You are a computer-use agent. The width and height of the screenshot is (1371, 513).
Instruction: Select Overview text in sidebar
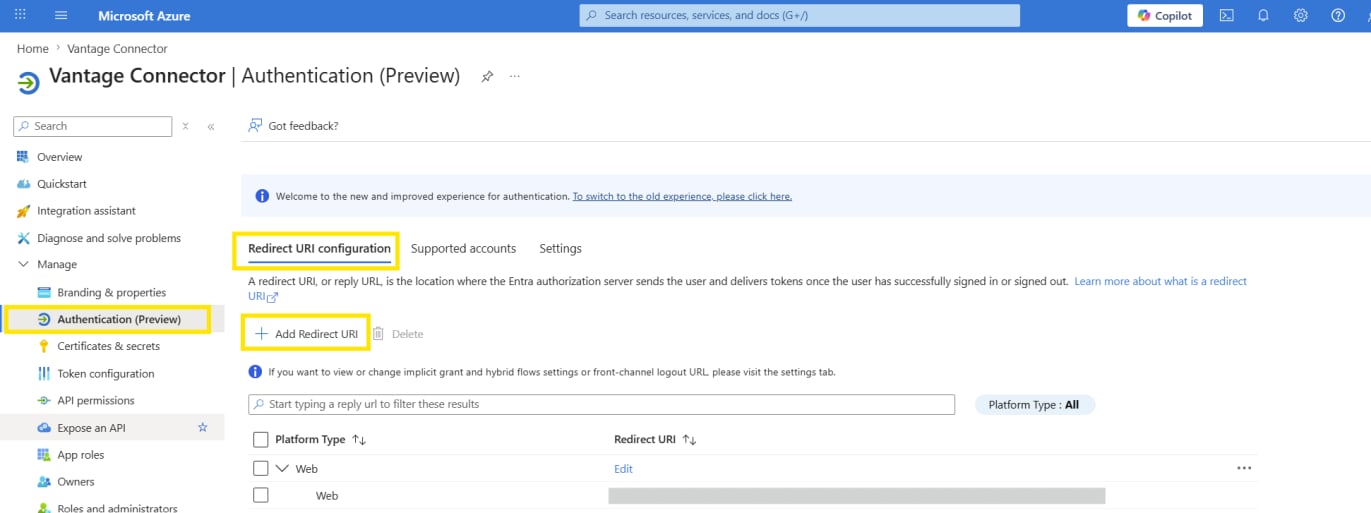tap(59, 157)
